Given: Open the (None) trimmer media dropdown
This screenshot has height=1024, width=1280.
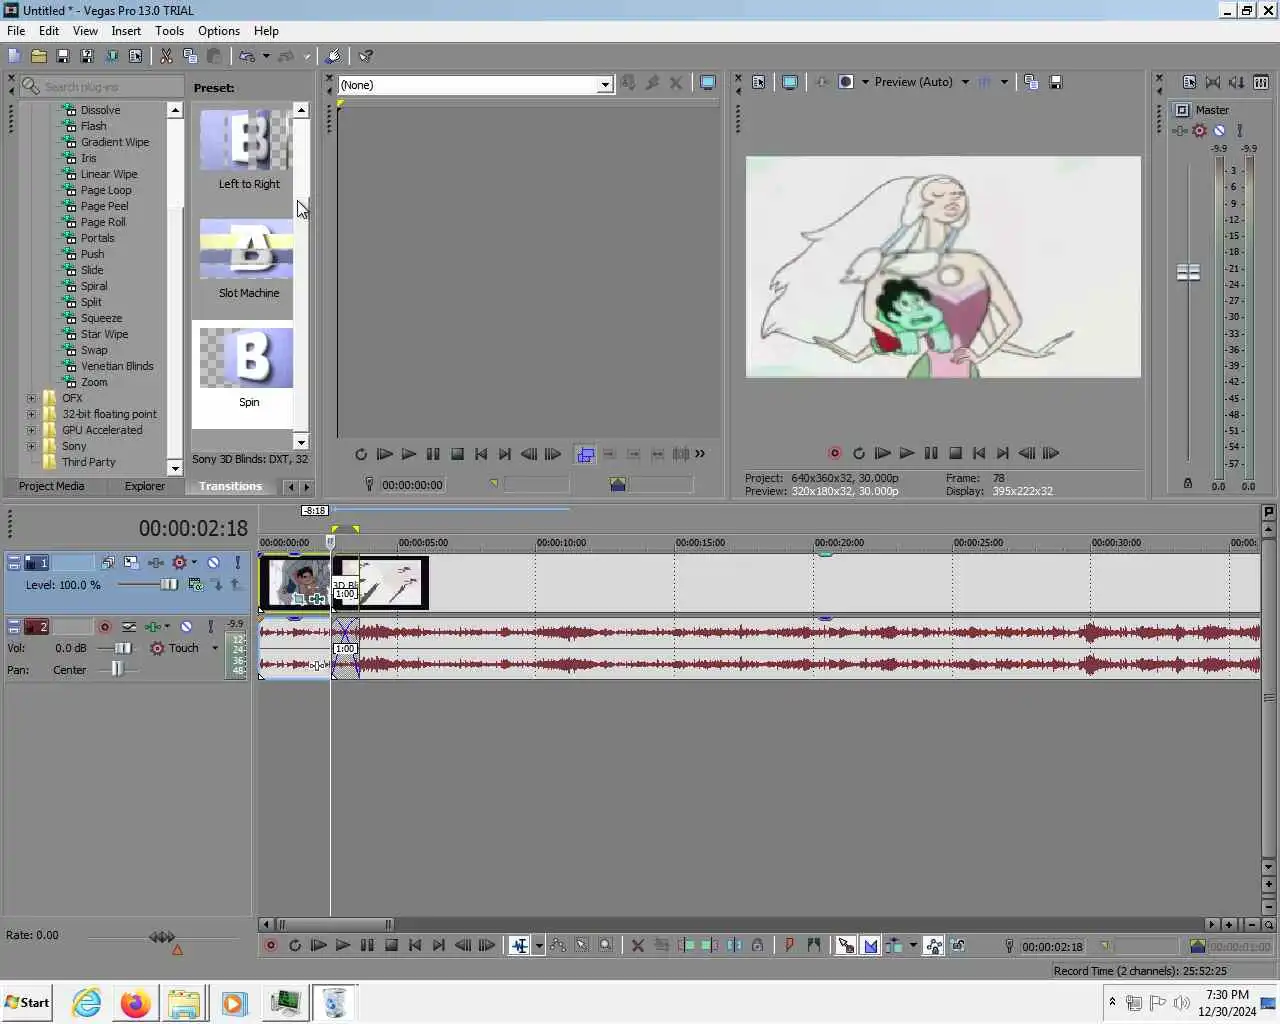Looking at the screenshot, I should (x=605, y=85).
